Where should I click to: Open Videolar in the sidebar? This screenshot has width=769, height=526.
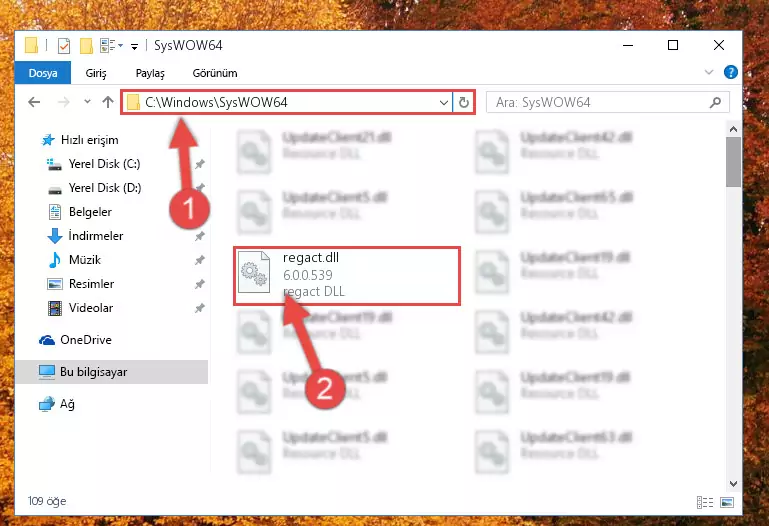tap(91, 308)
